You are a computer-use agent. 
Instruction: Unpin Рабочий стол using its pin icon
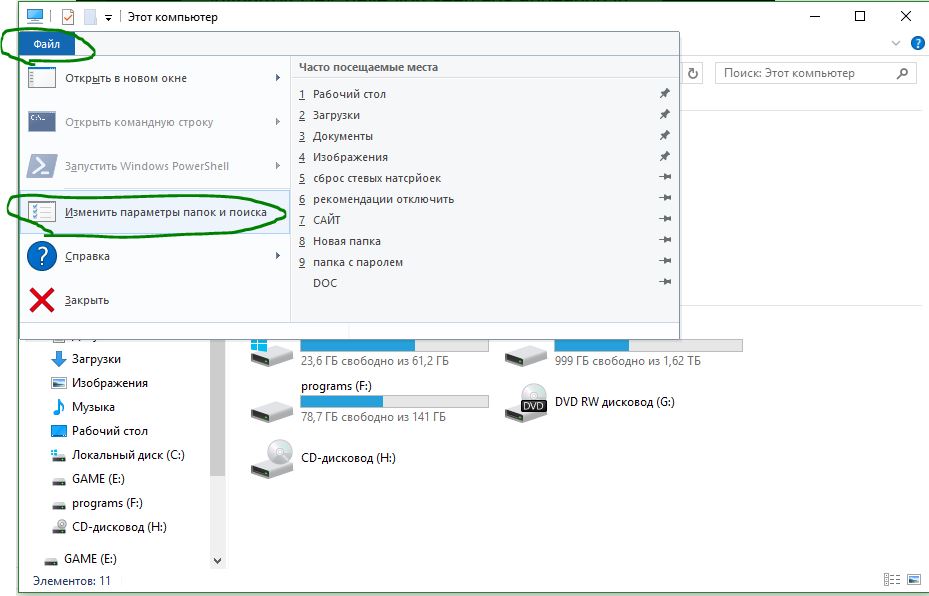pos(665,93)
